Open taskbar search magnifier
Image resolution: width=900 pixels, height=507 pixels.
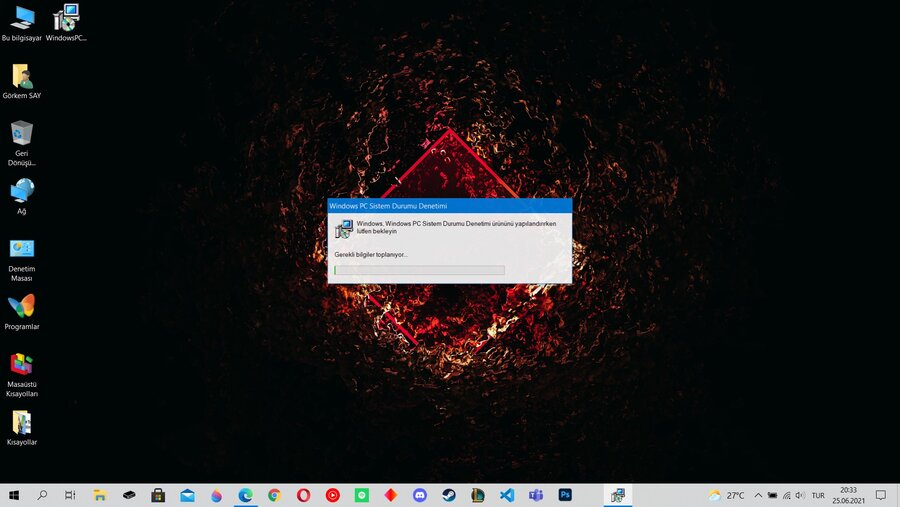[42, 495]
